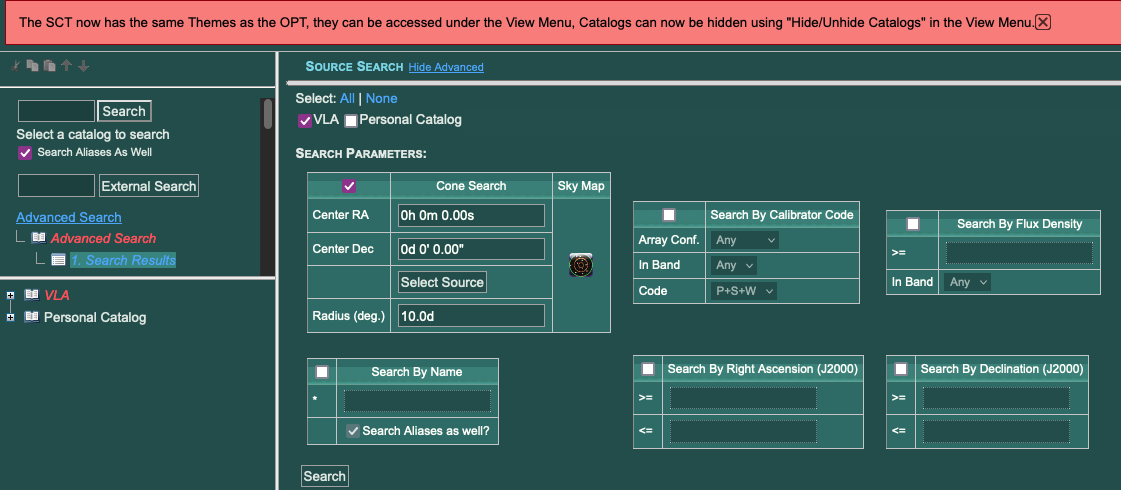Expand the VLA tree node
Image resolution: width=1121 pixels, height=490 pixels.
point(11,295)
